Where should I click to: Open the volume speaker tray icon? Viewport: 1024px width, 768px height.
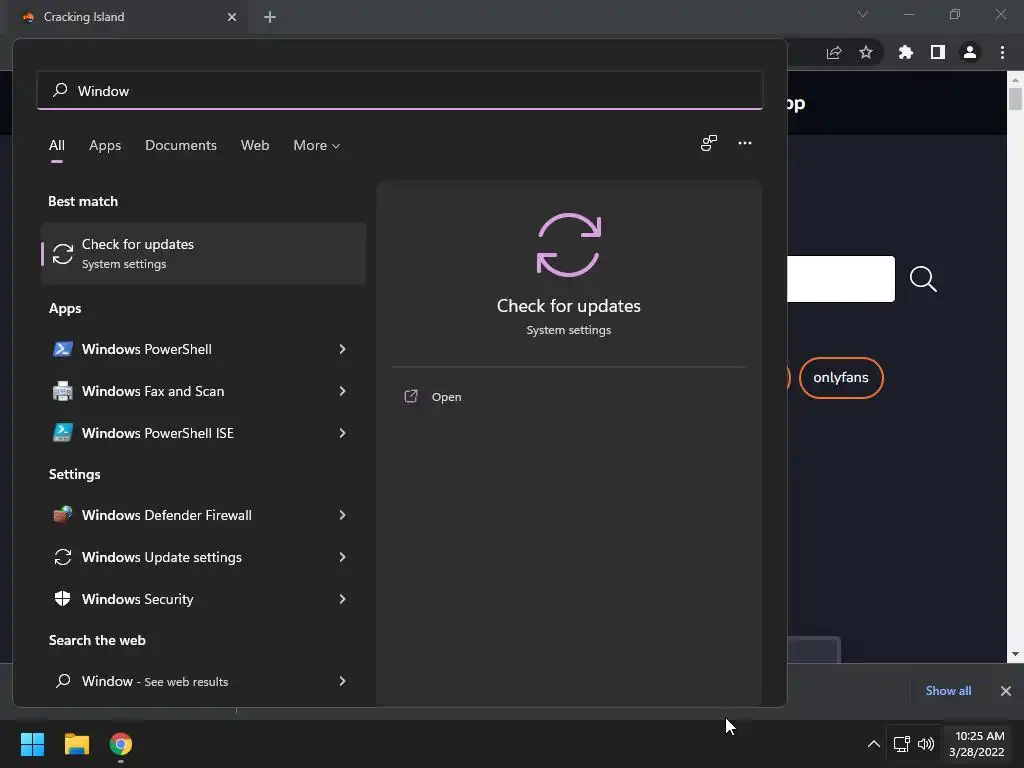pyautogui.click(x=926, y=744)
